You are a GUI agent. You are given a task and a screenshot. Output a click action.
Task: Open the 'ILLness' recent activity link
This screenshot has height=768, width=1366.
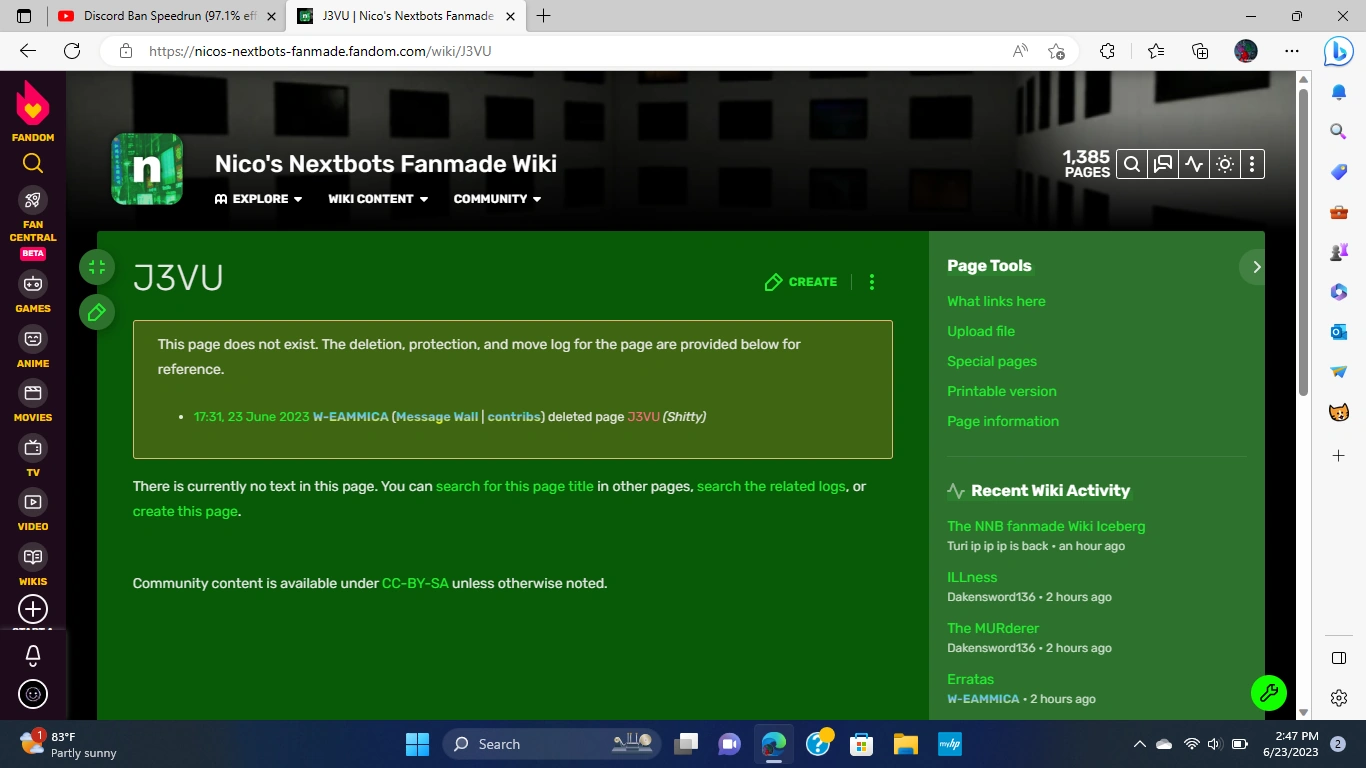(x=972, y=578)
